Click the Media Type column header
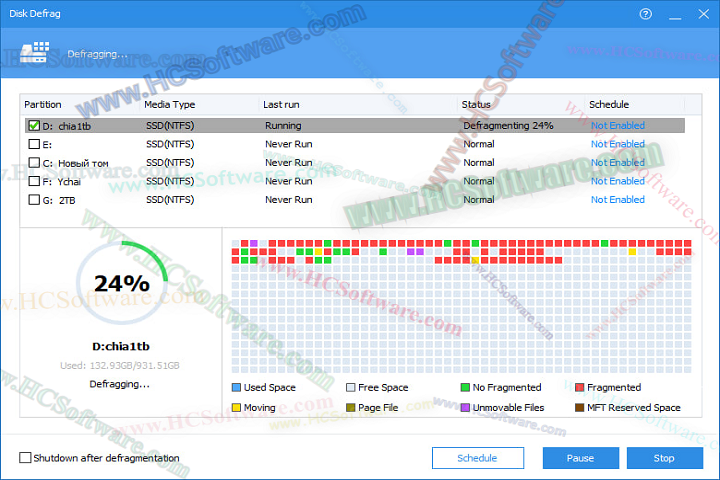 (x=169, y=104)
